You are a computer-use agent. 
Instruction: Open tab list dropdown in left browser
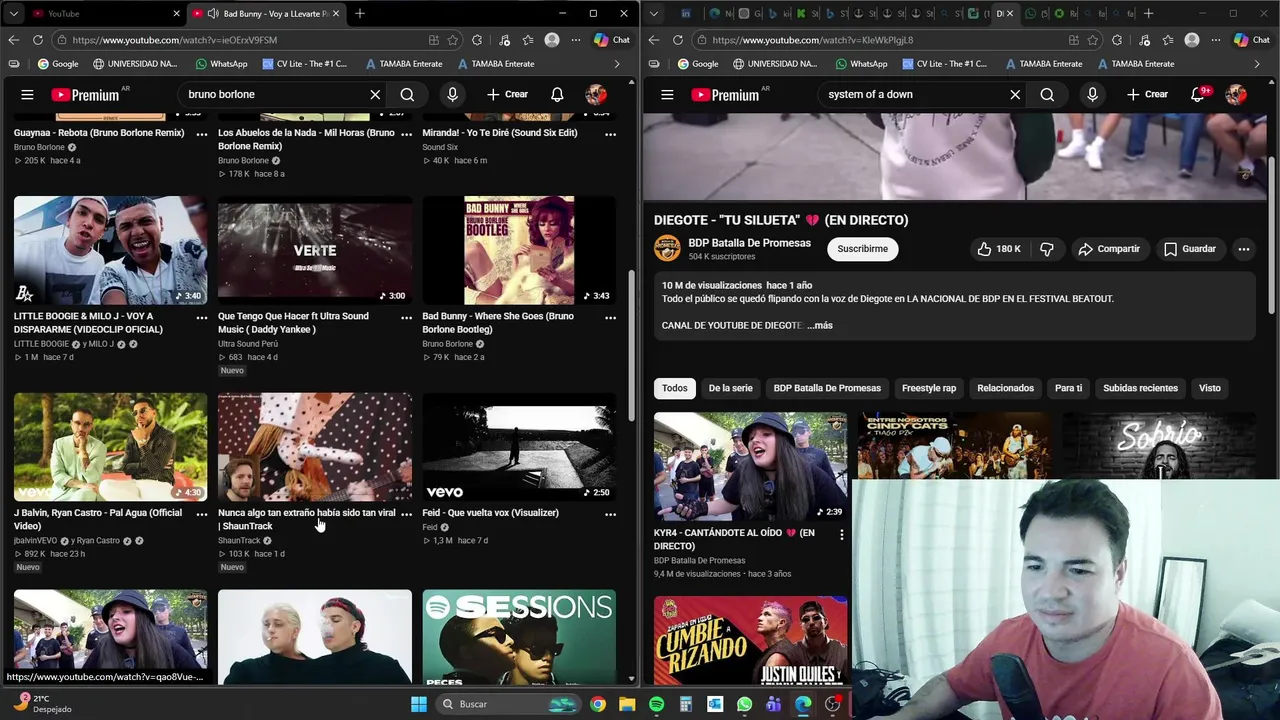13,13
